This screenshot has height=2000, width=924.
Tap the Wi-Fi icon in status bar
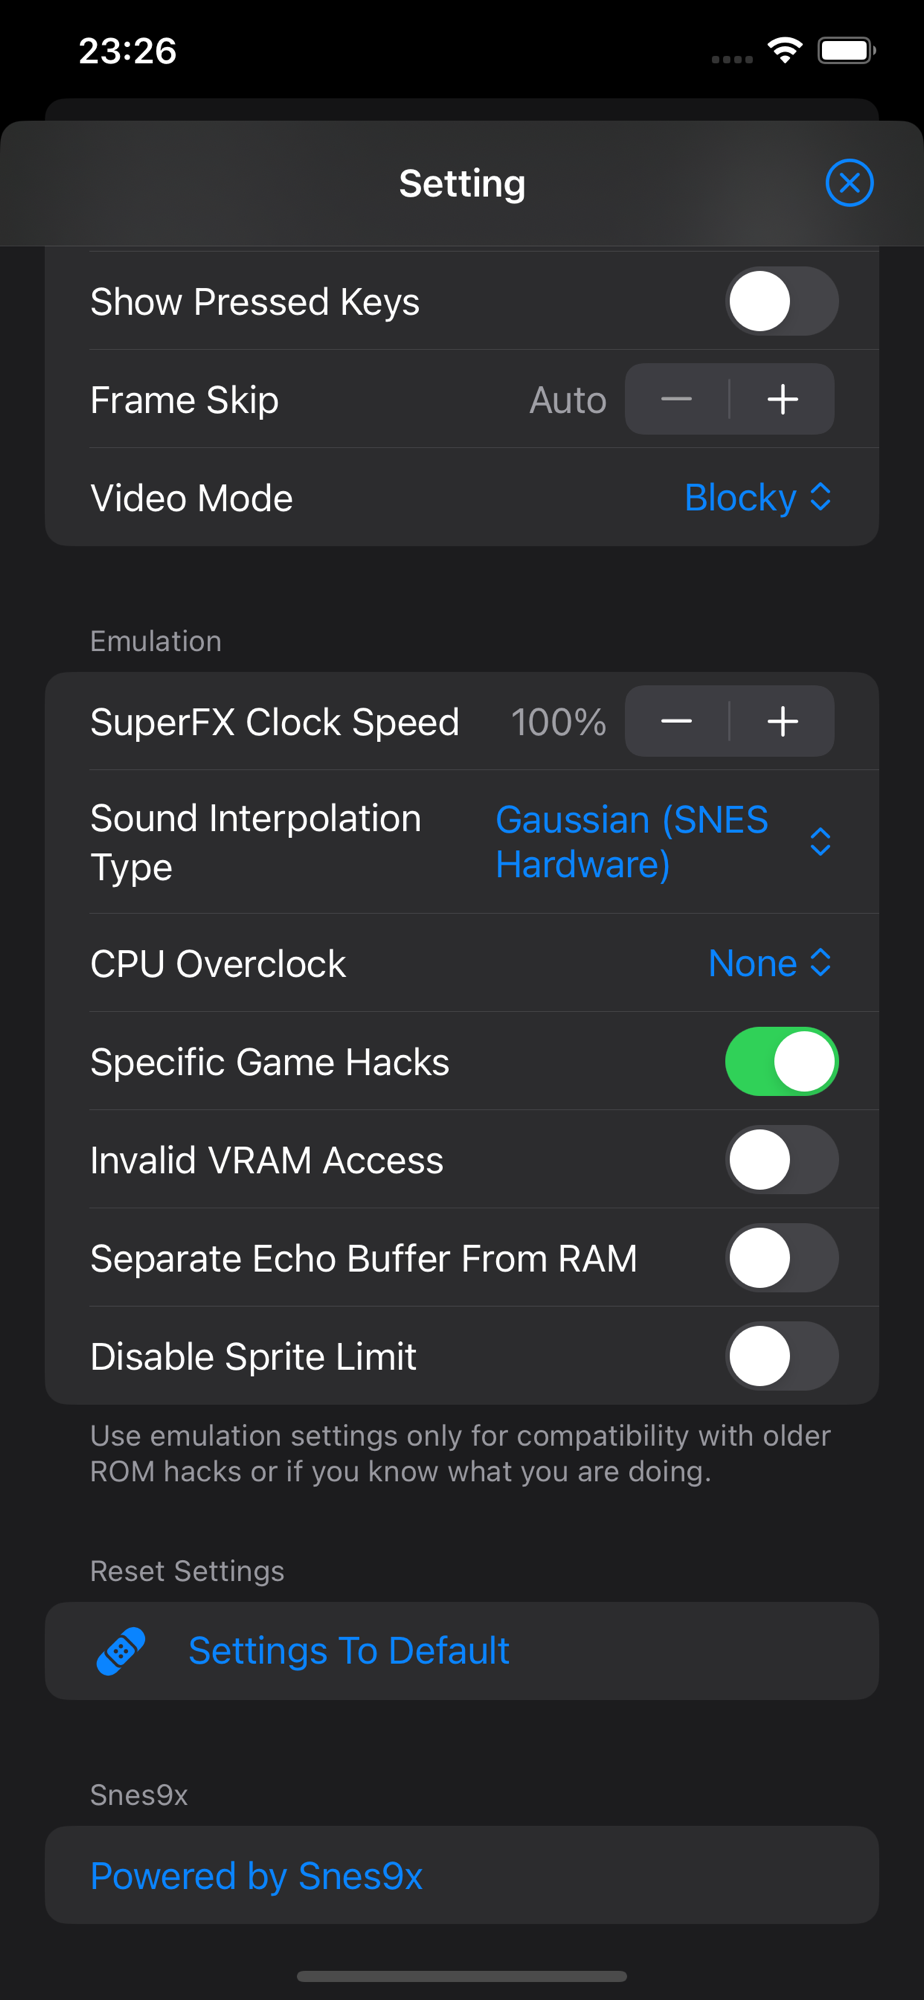[x=785, y=50]
